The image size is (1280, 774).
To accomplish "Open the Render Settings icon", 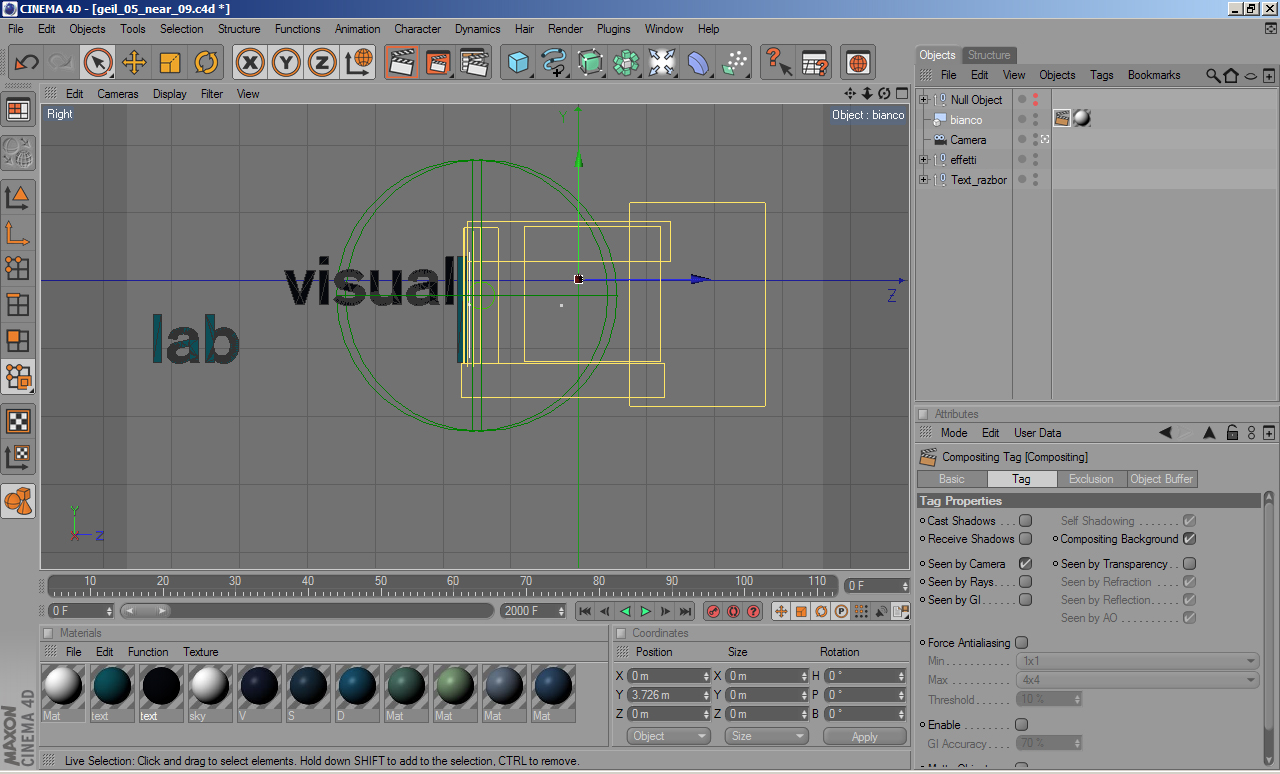I will [474, 63].
